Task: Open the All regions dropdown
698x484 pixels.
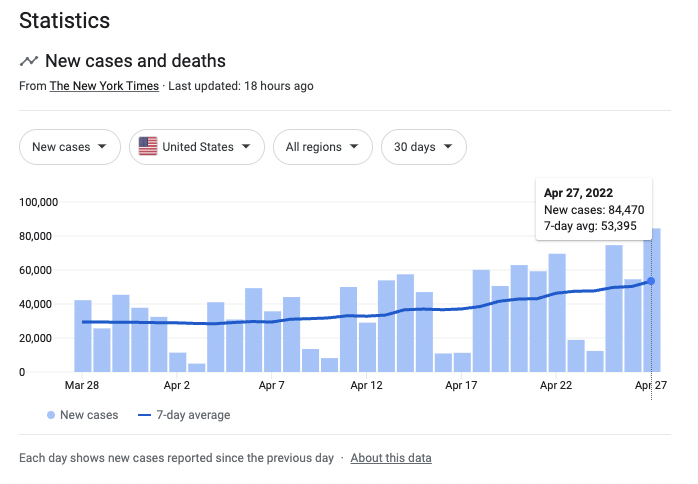Action: click(322, 147)
